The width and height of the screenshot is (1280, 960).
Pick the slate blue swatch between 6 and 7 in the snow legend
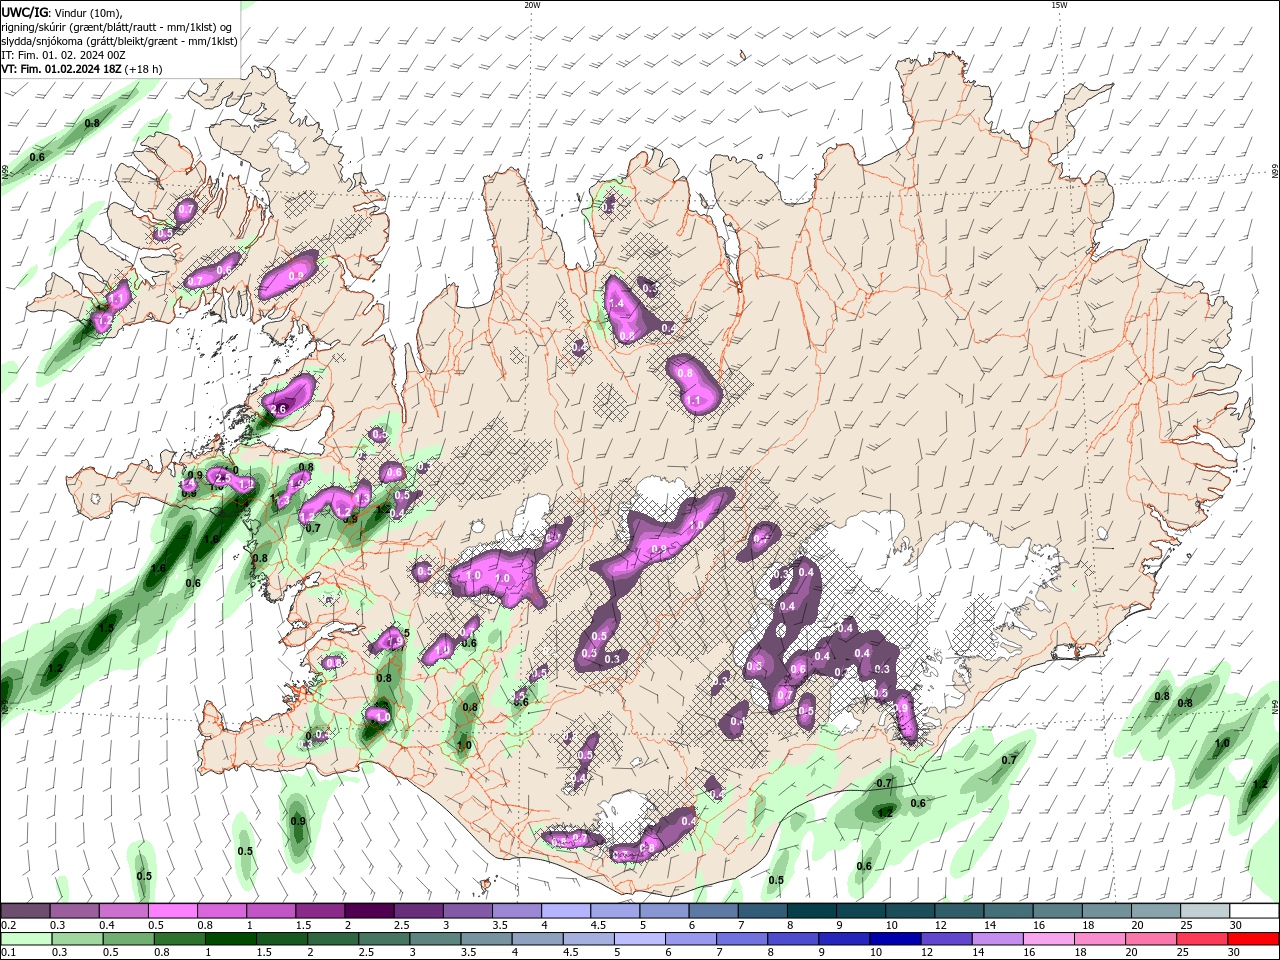coord(714,911)
